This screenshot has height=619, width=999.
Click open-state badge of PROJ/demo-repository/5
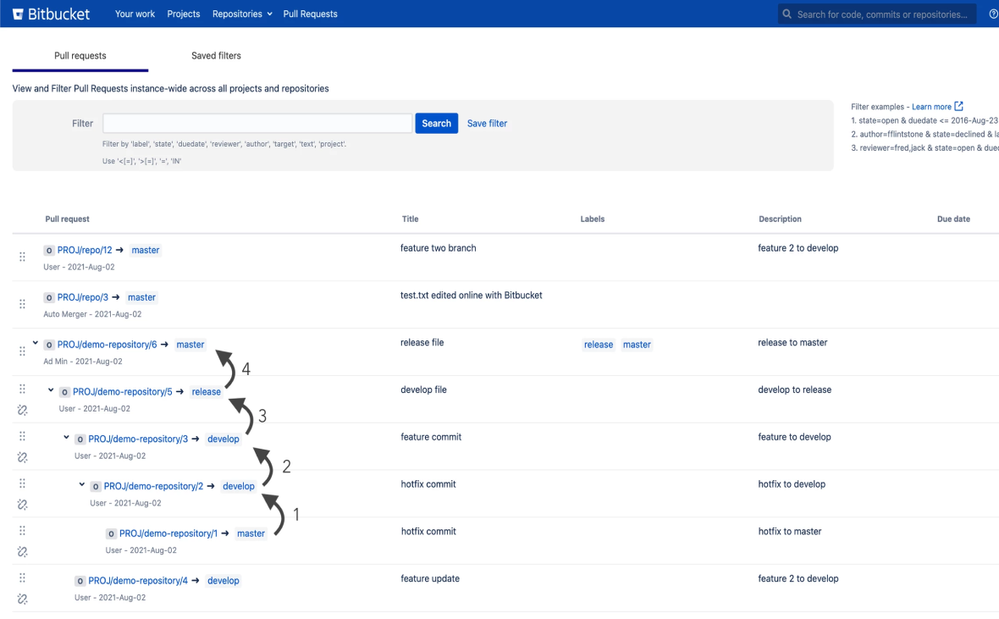64,392
